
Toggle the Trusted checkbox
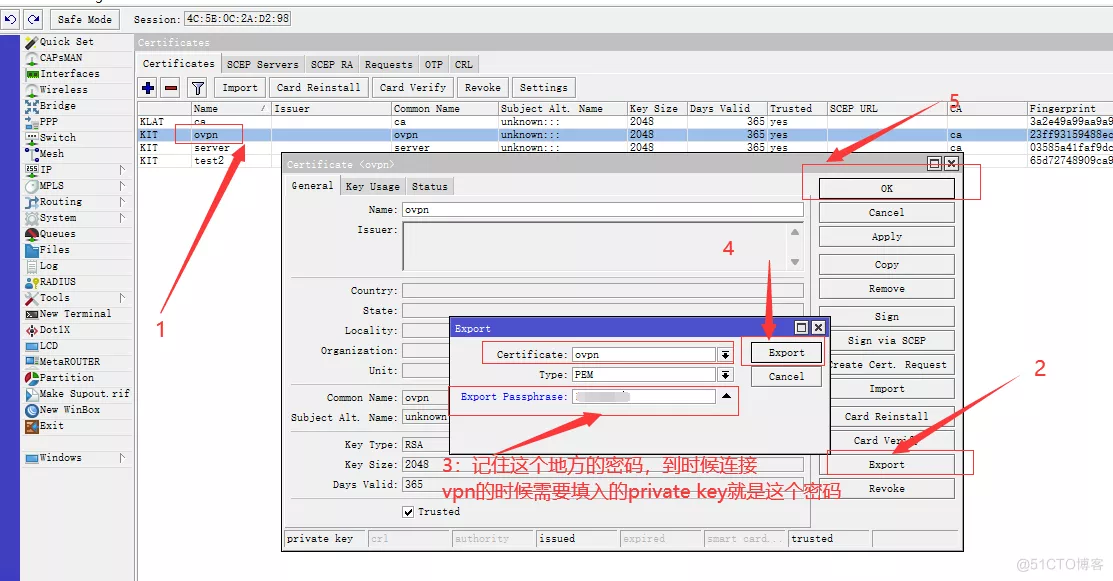pyautogui.click(x=408, y=512)
